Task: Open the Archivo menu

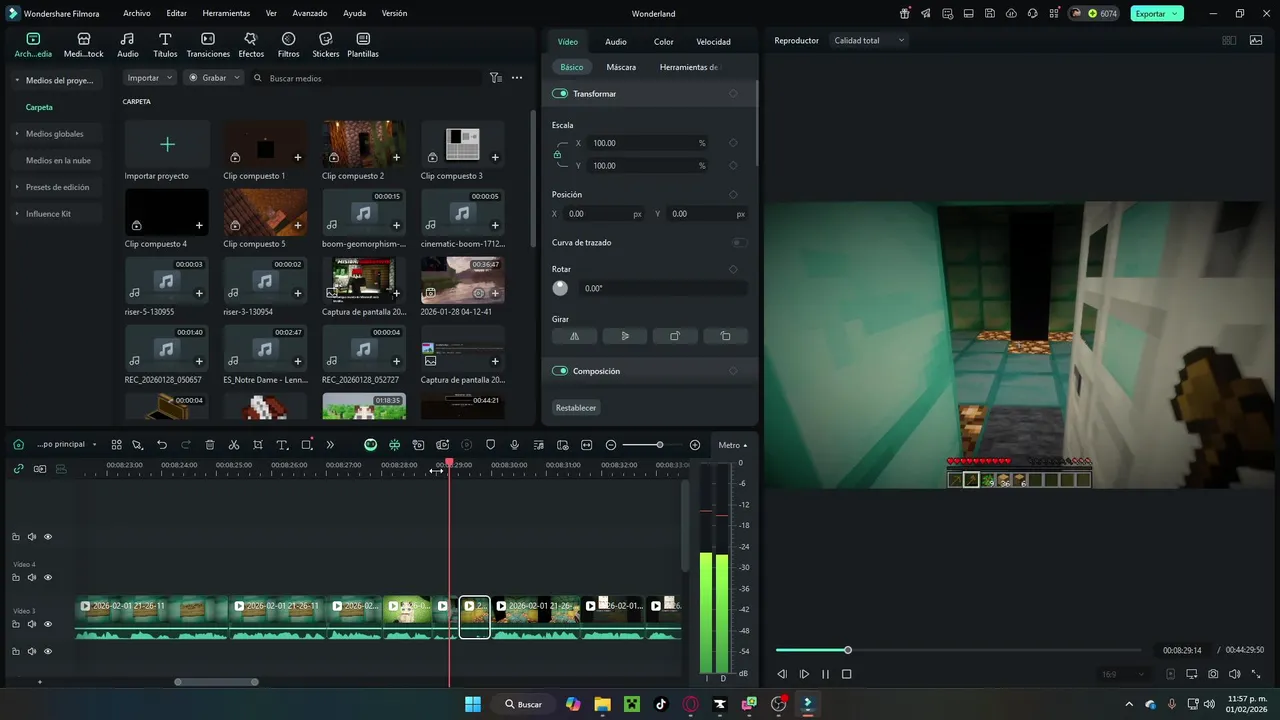Action: [x=137, y=14]
